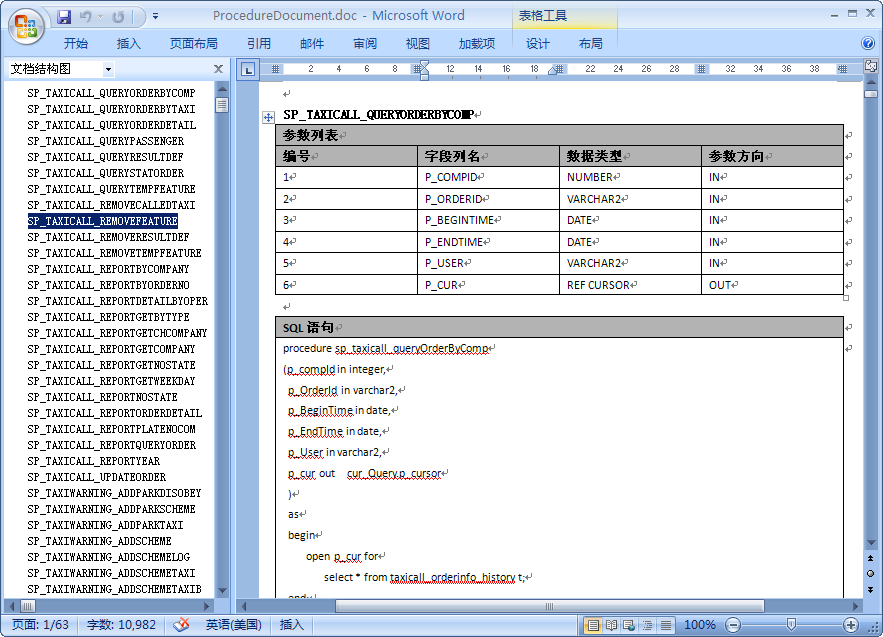Click Select Browse Object button
This screenshot has width=883, height=637.
(x=871, y=574)
